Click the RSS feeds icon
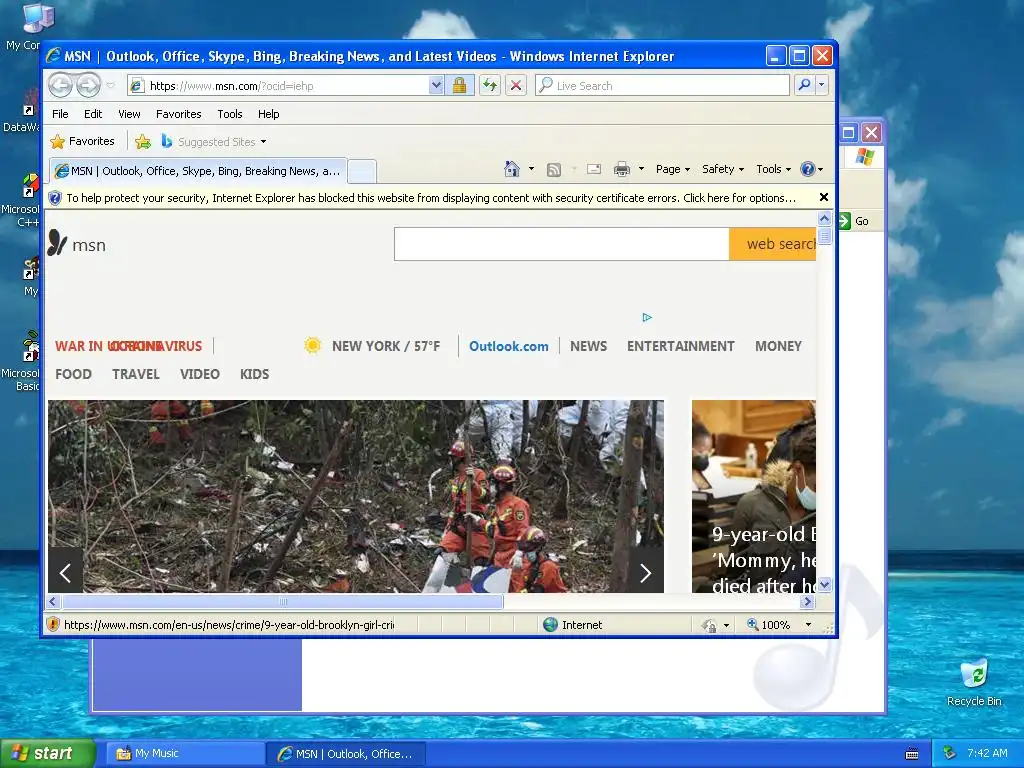Viewport: 1024px width, 768px height. tap(554, 170)
